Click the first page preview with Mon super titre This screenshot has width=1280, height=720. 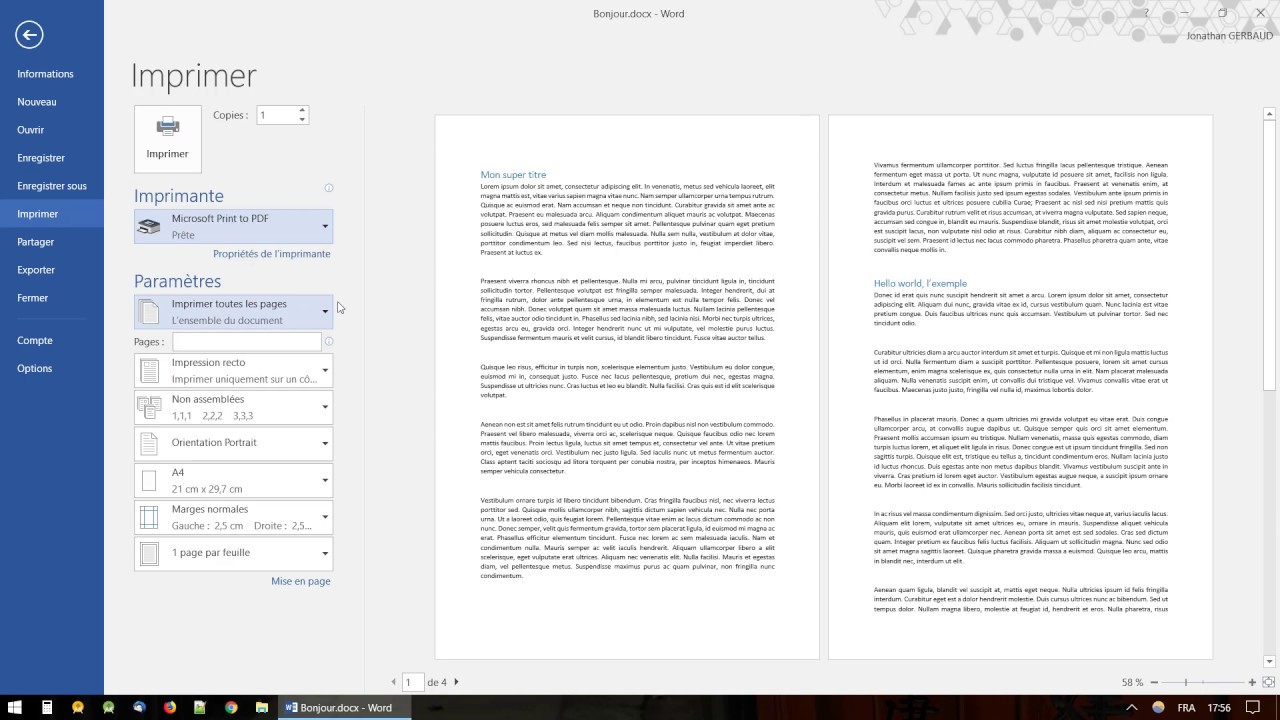tap(627, 387)
